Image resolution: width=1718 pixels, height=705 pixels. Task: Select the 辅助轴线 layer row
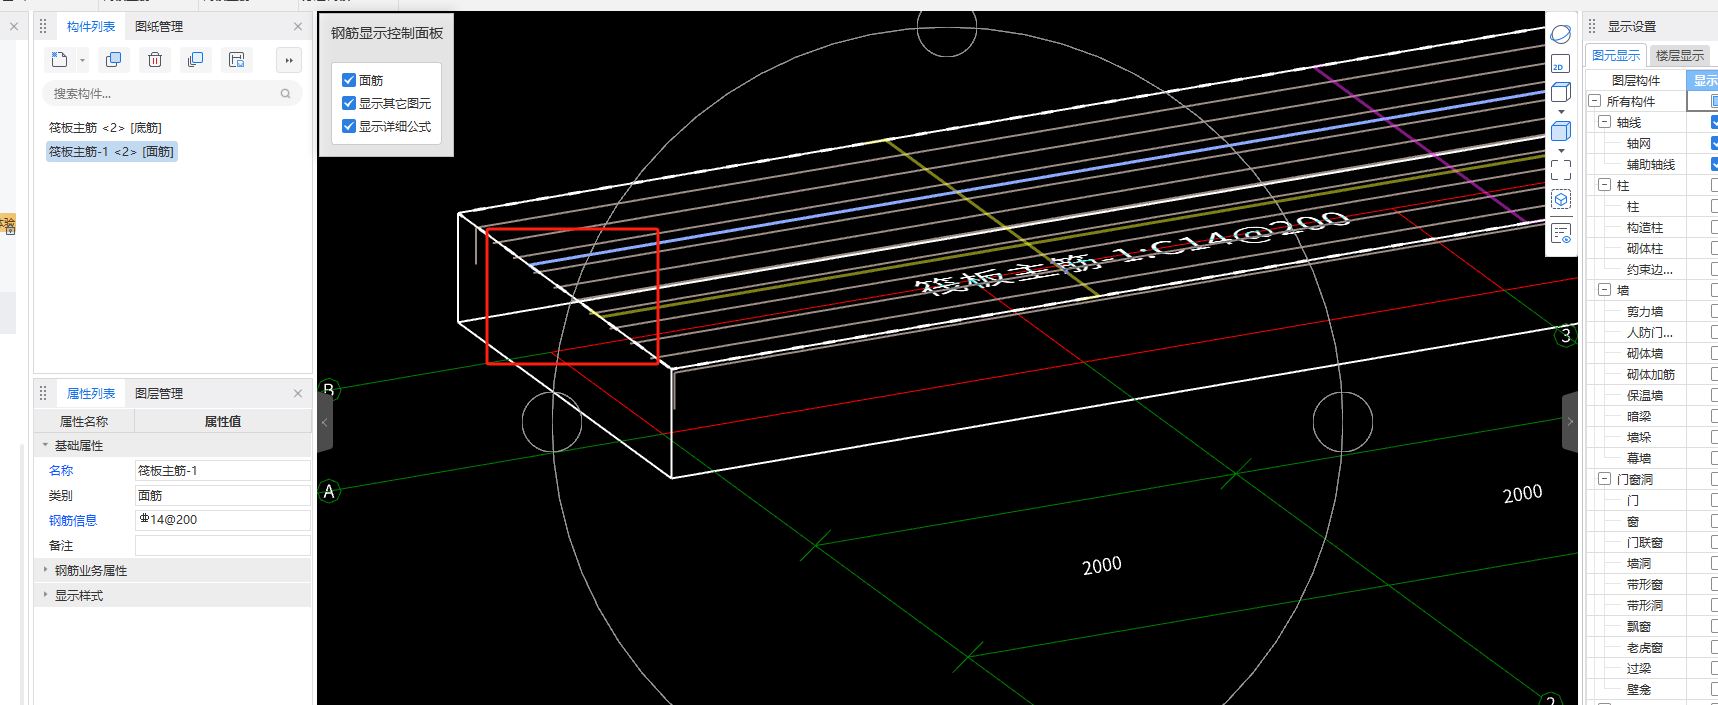pyautogui.click(x=1652, y=164)
